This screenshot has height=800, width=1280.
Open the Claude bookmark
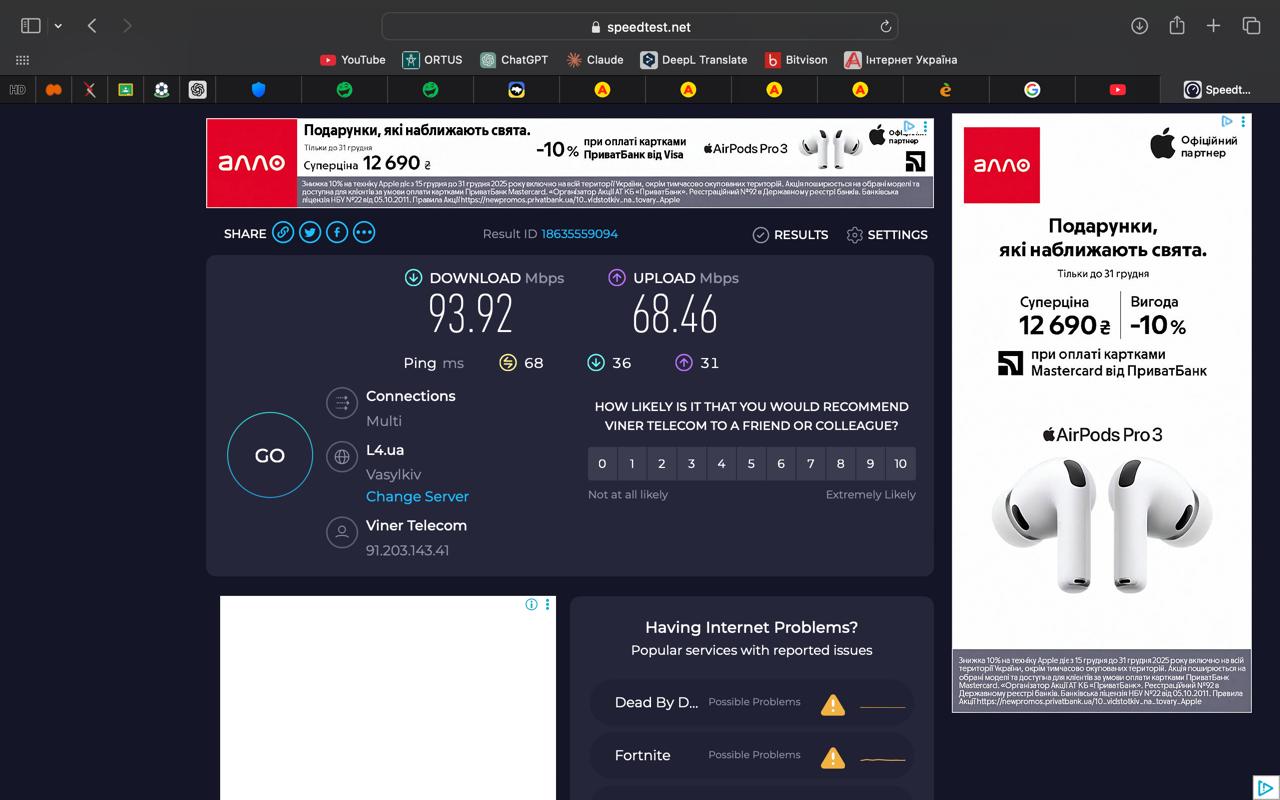click(x=595, y=60)
